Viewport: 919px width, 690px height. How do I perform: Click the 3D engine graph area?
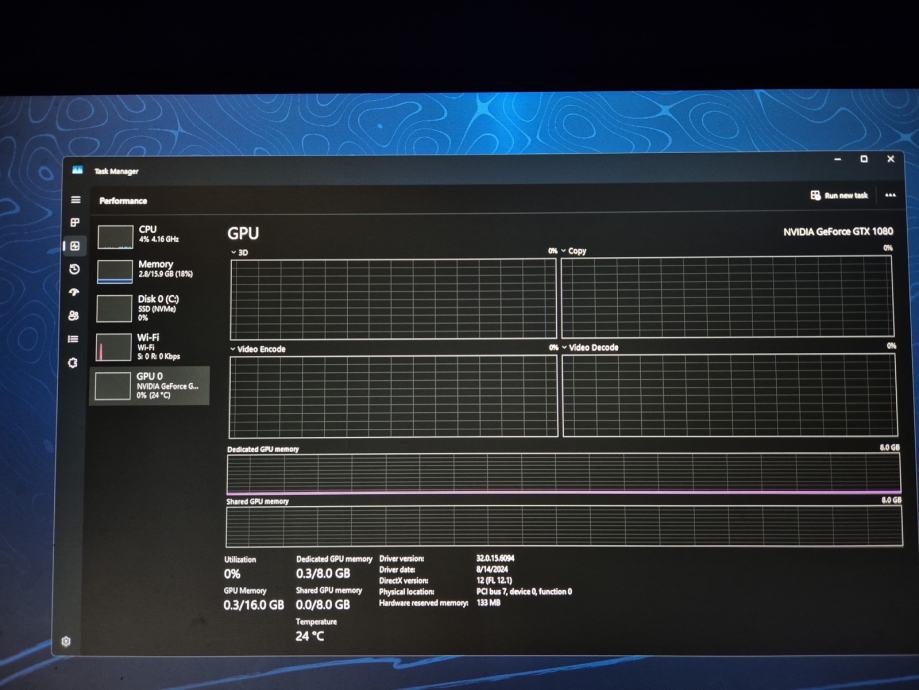click(393, 299)
